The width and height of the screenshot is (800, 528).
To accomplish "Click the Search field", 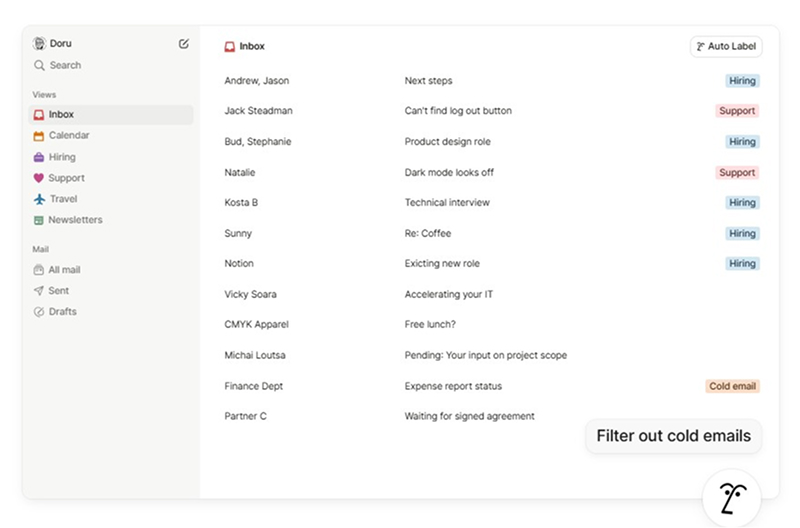I will point(65,65).
